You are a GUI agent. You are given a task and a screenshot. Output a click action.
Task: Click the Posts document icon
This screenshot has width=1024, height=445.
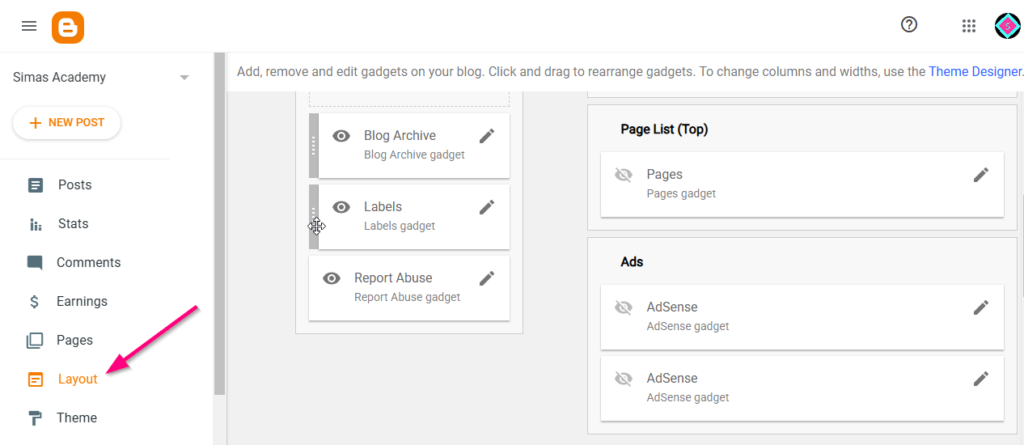click(x=35, y=185)
